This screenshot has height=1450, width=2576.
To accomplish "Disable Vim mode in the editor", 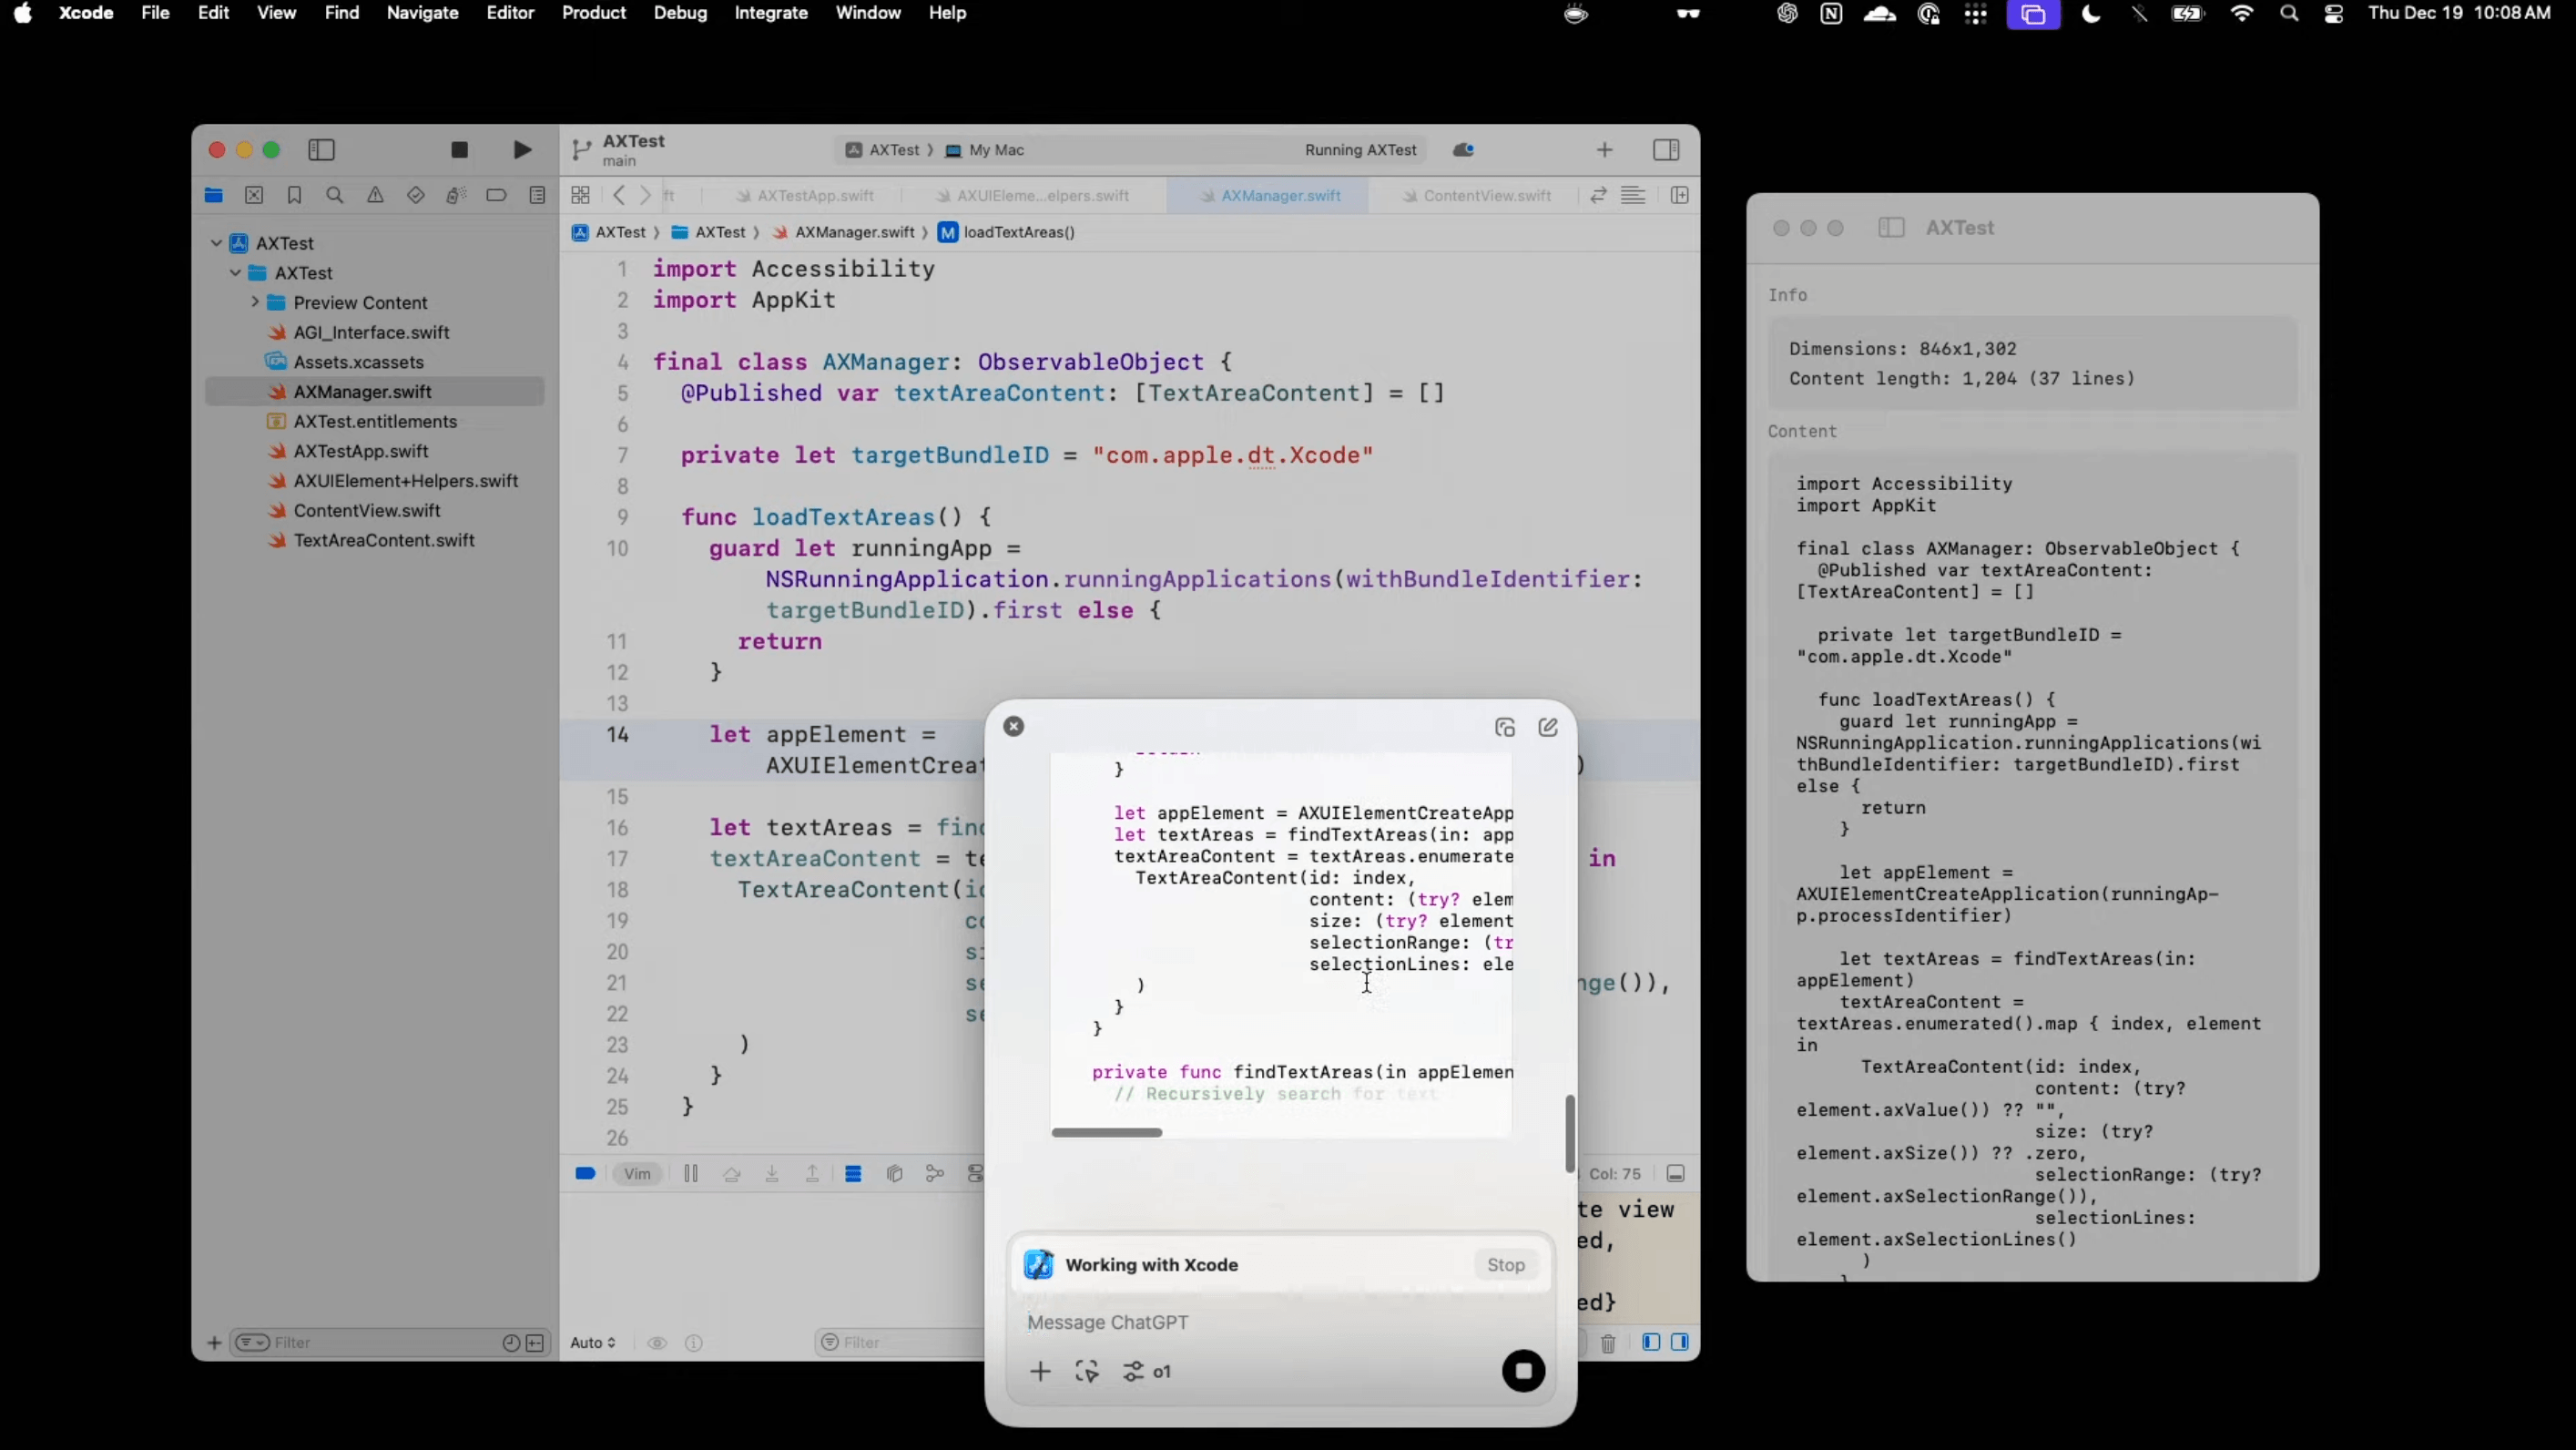I will coord(638,1173).
